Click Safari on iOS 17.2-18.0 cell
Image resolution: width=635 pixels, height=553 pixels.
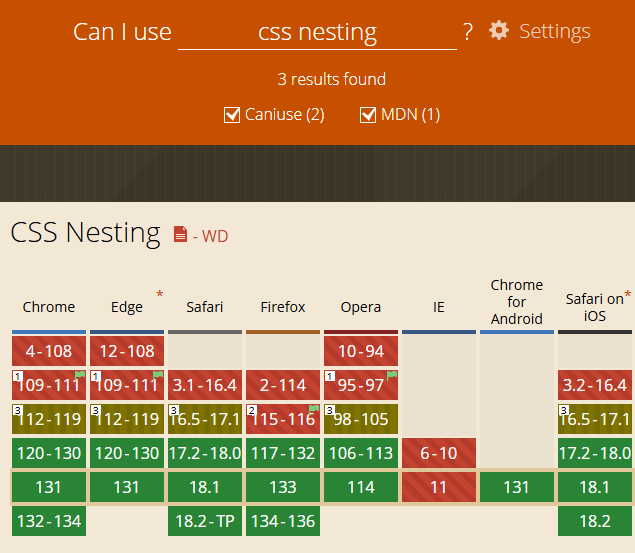[595, 453]
